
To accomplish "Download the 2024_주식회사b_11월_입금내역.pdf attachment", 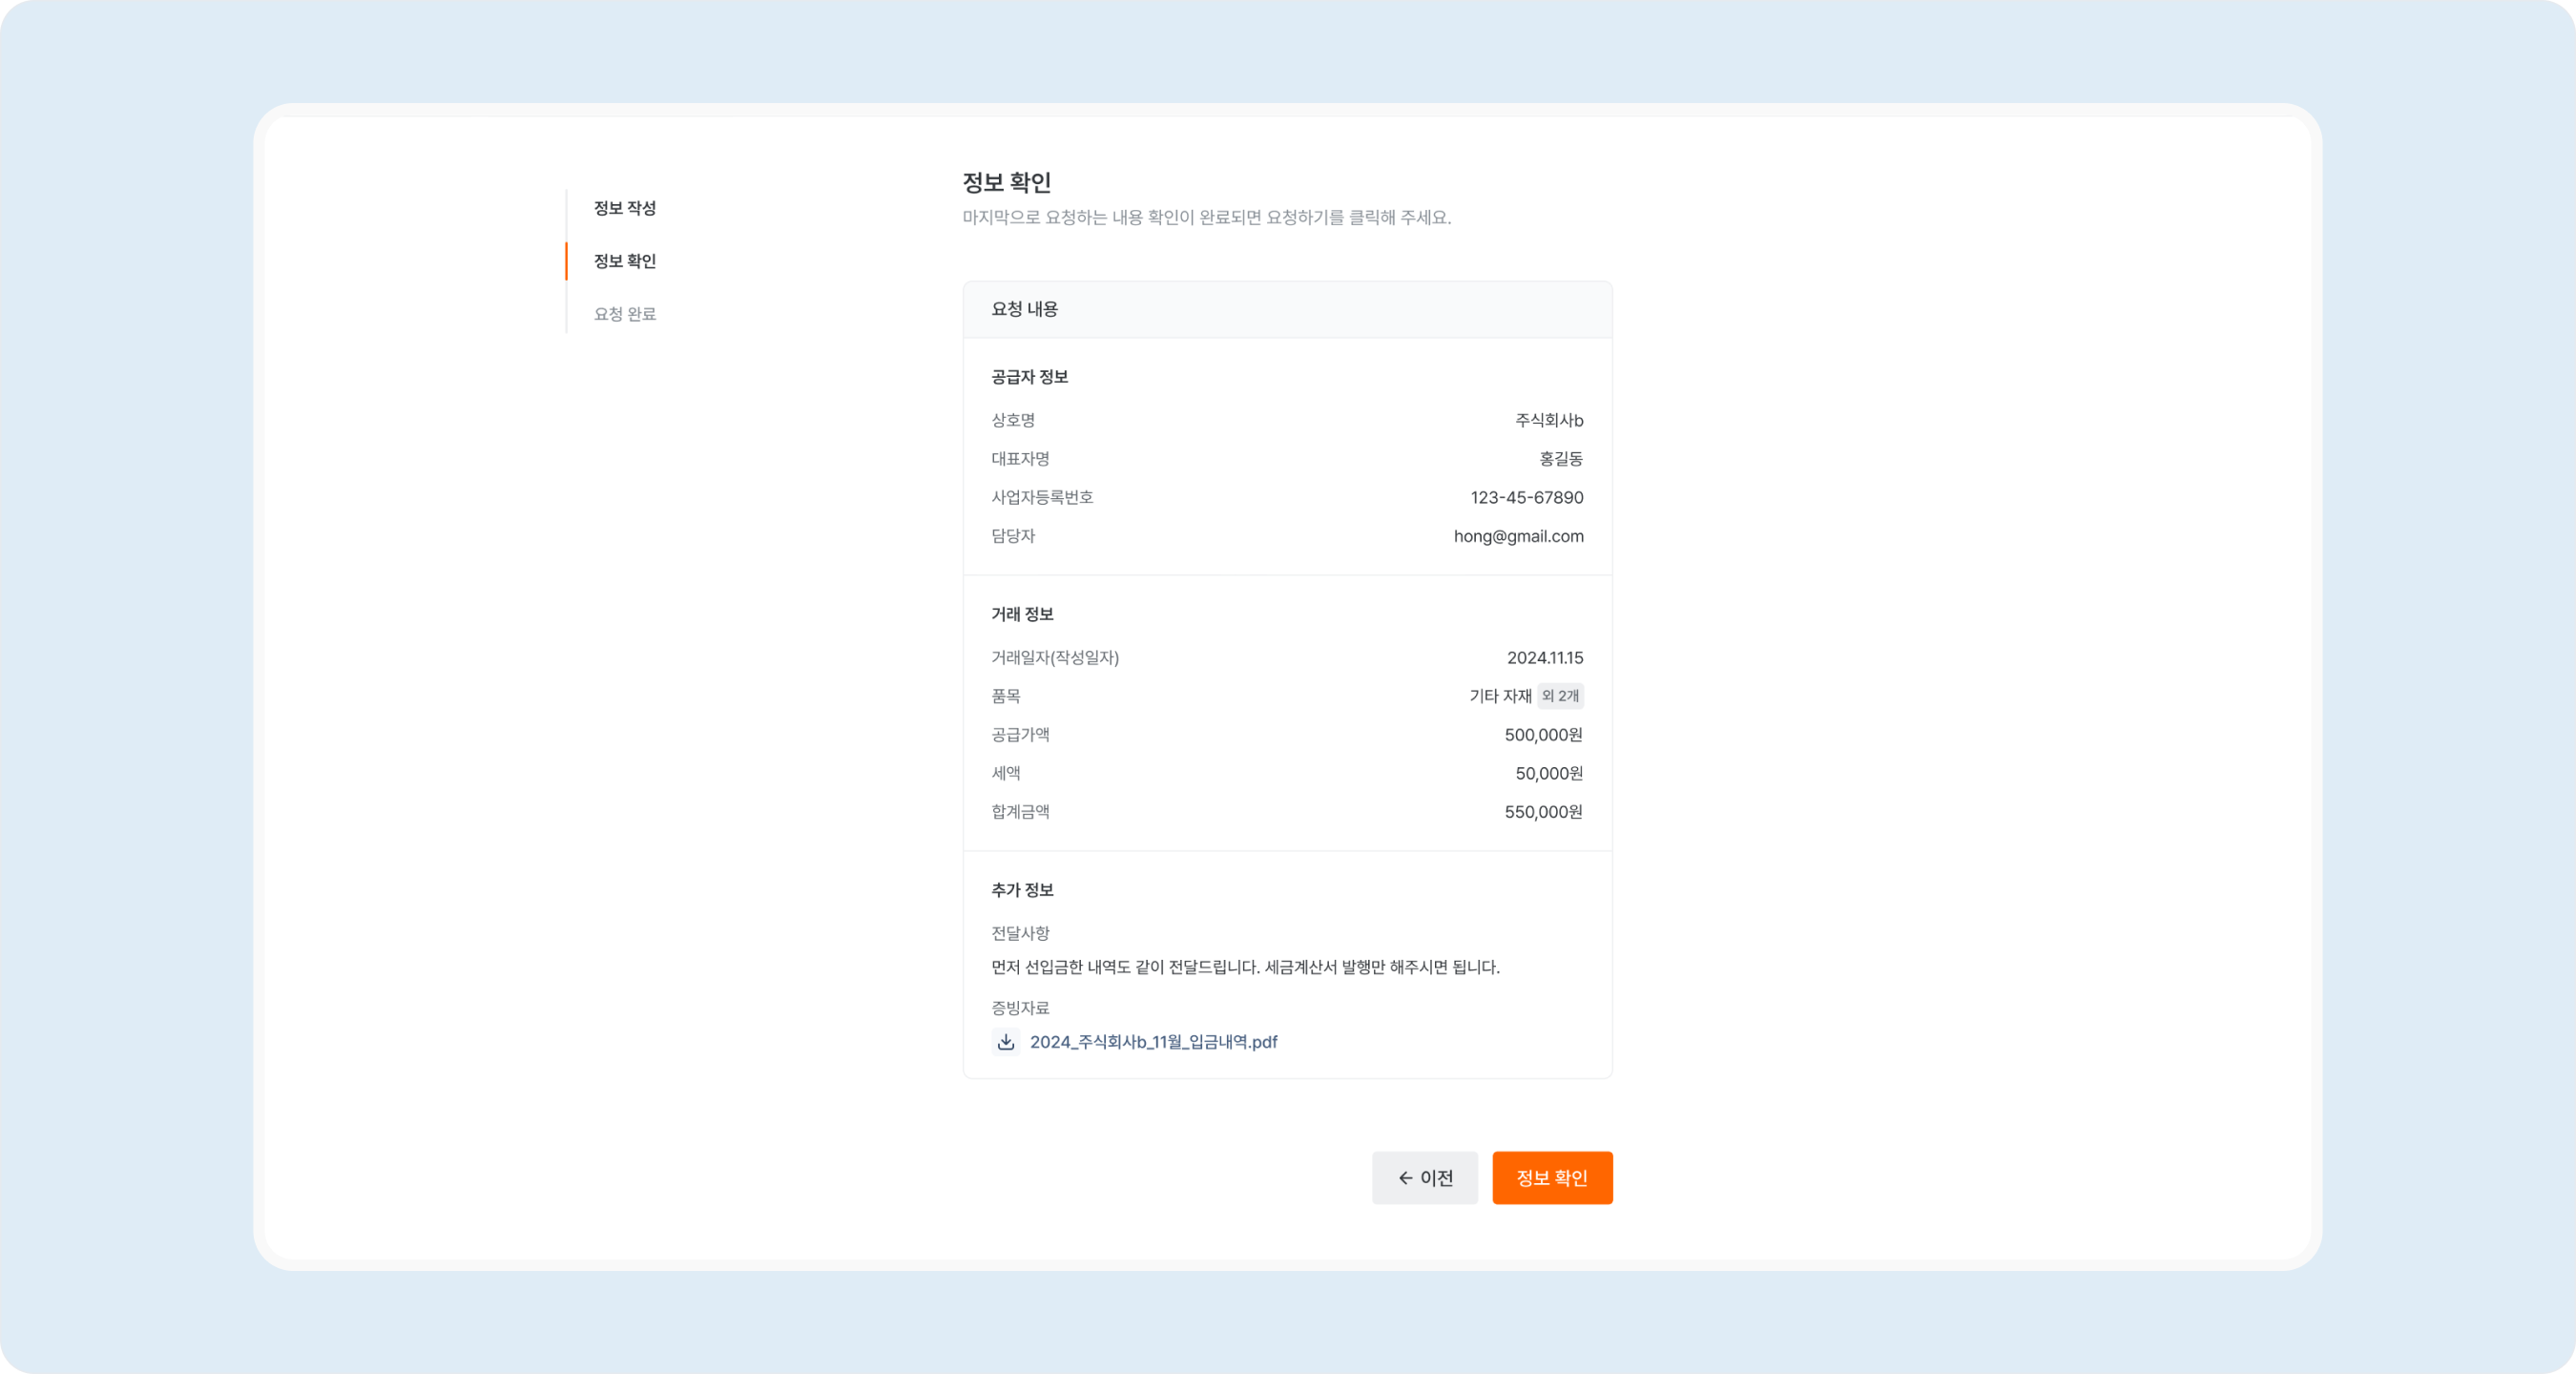I will tap(1153, 1041).
